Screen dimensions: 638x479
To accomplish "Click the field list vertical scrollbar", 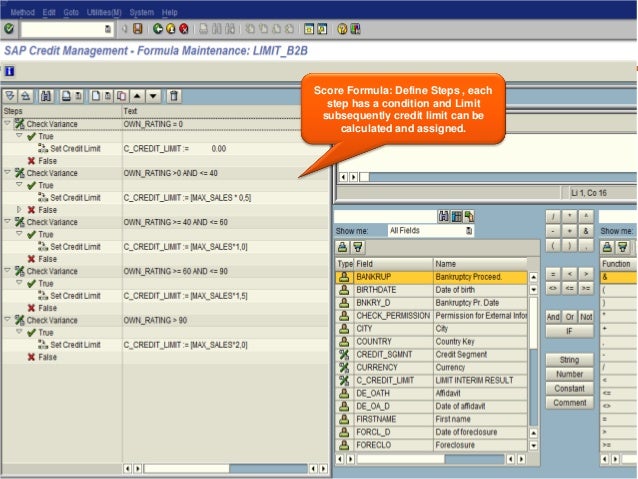I will [533, 361].
